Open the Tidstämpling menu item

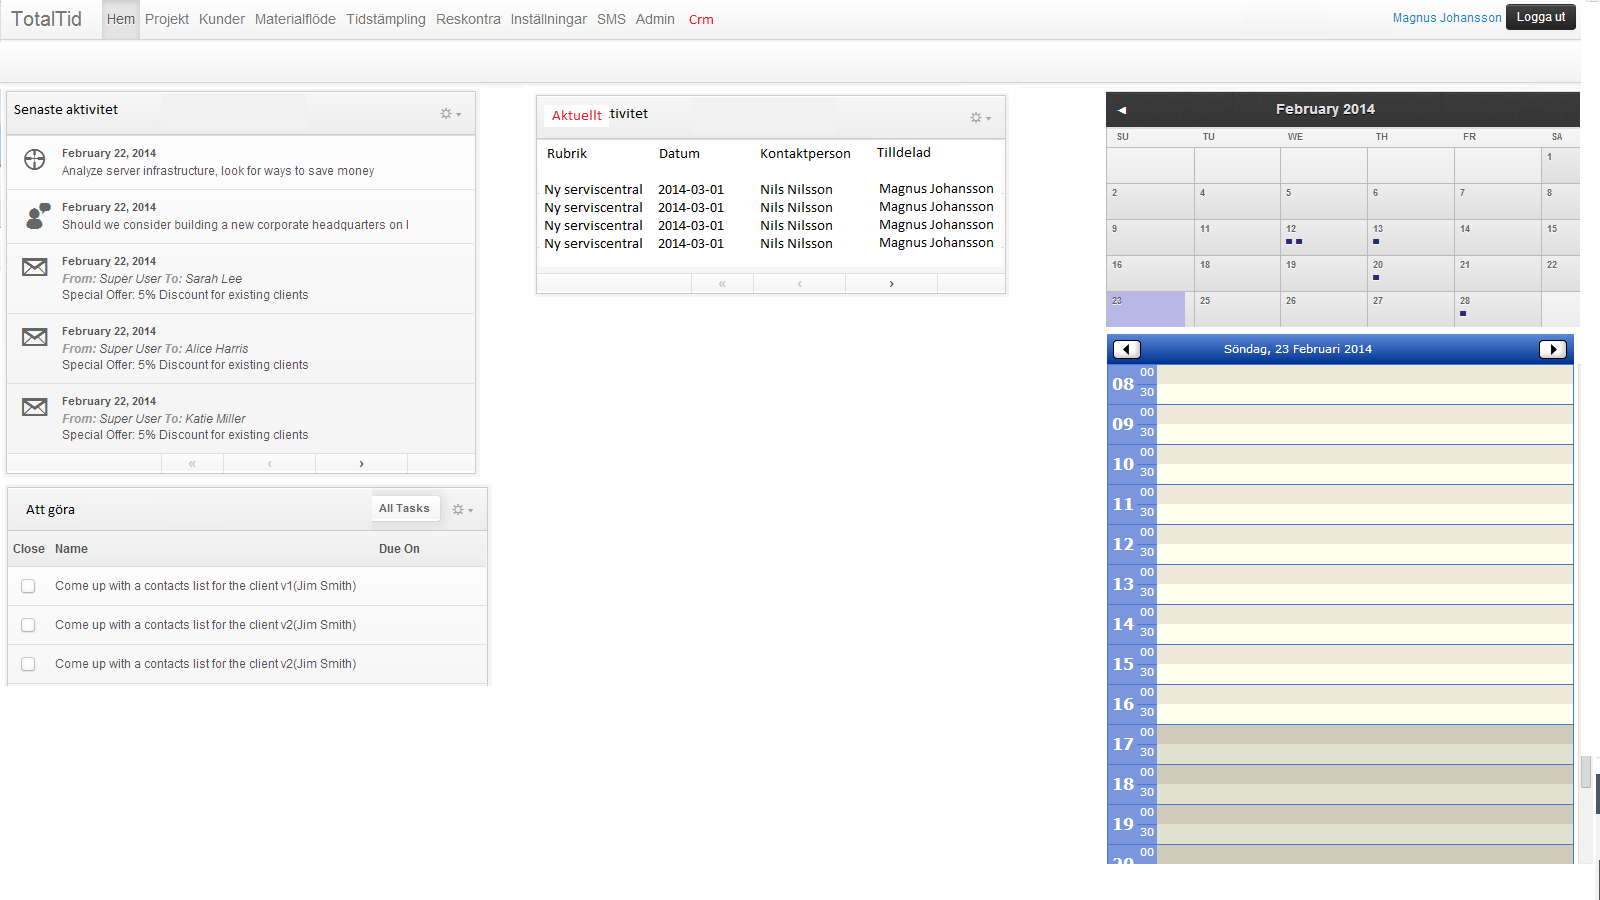pos(385,19)
